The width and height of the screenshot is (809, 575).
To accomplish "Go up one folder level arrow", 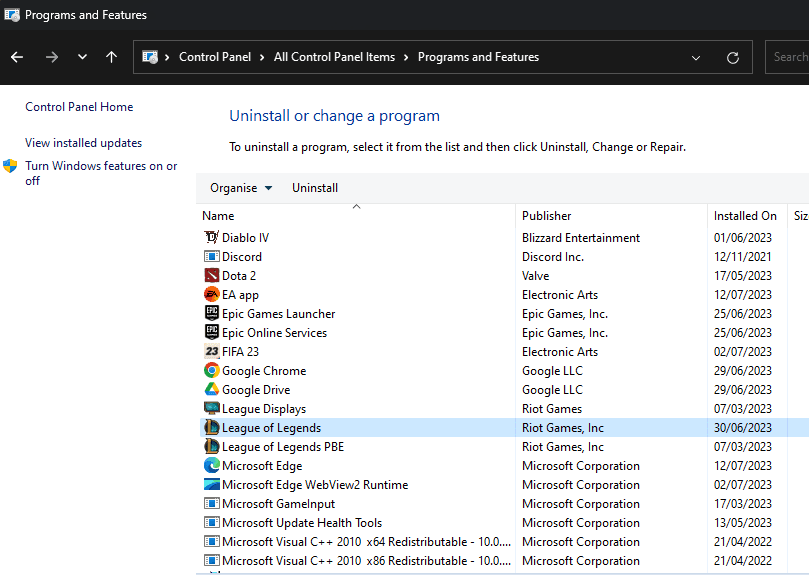I will pos(111,57).
